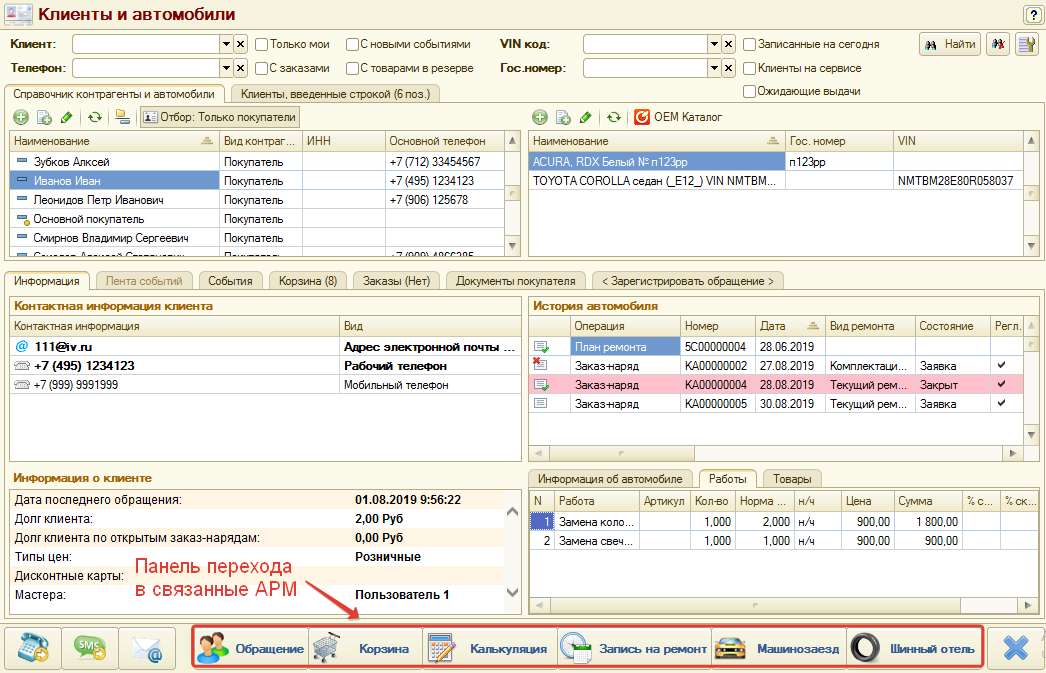Clear the Клиент field
The image size is (1046, 673).
240,44
